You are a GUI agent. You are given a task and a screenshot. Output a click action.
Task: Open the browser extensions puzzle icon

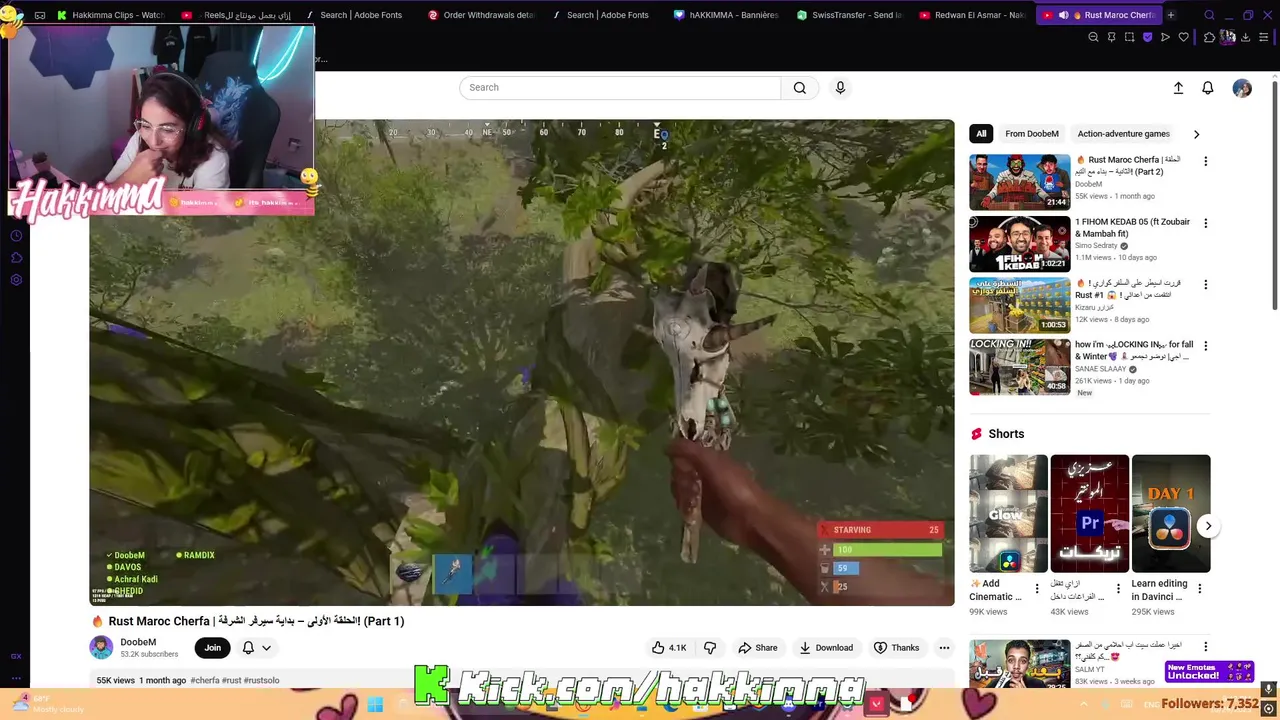(x=1209, y=37)
